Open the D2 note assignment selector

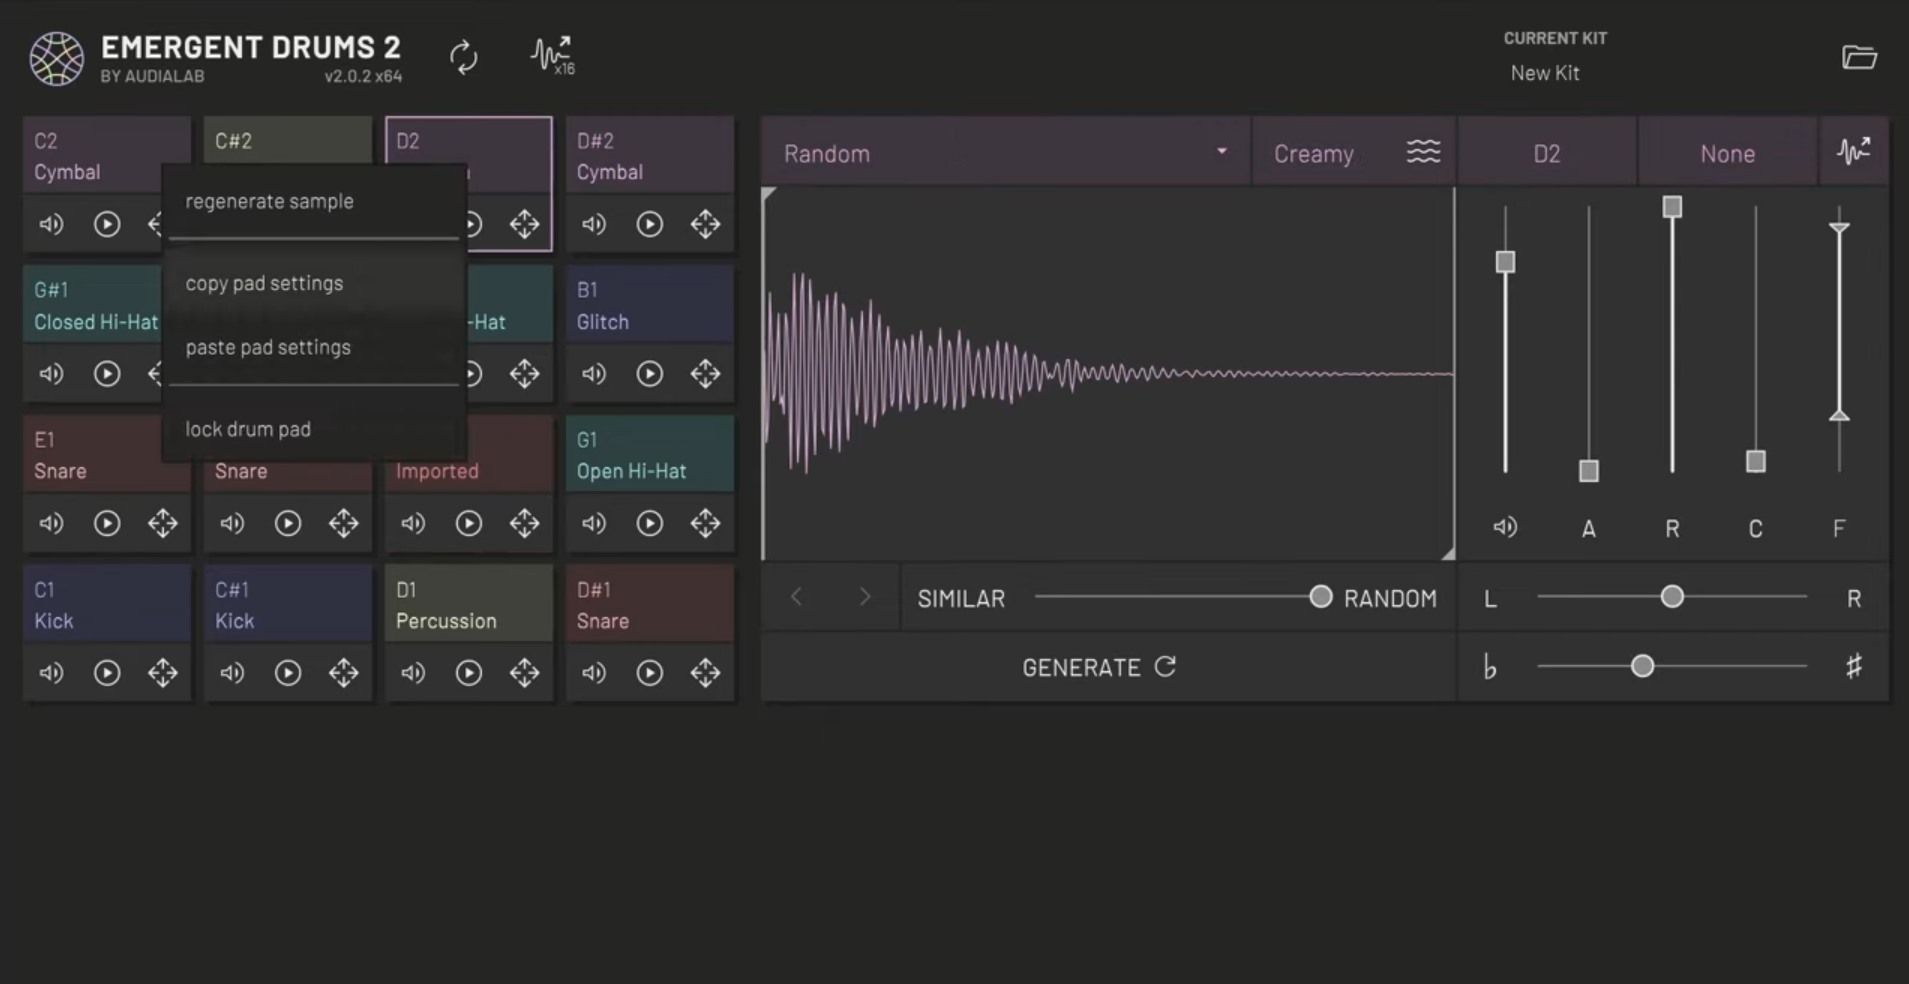(1547, 153)
